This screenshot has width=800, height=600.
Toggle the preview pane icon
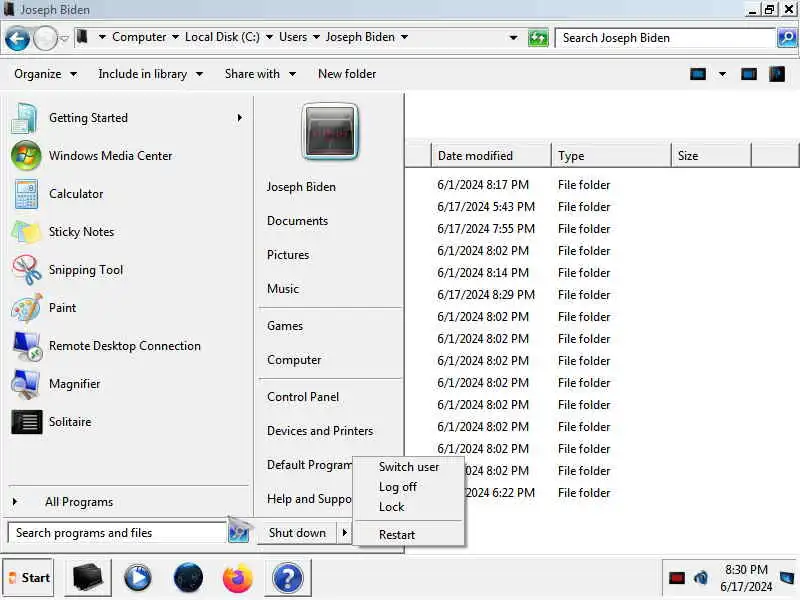click(748, 74)
